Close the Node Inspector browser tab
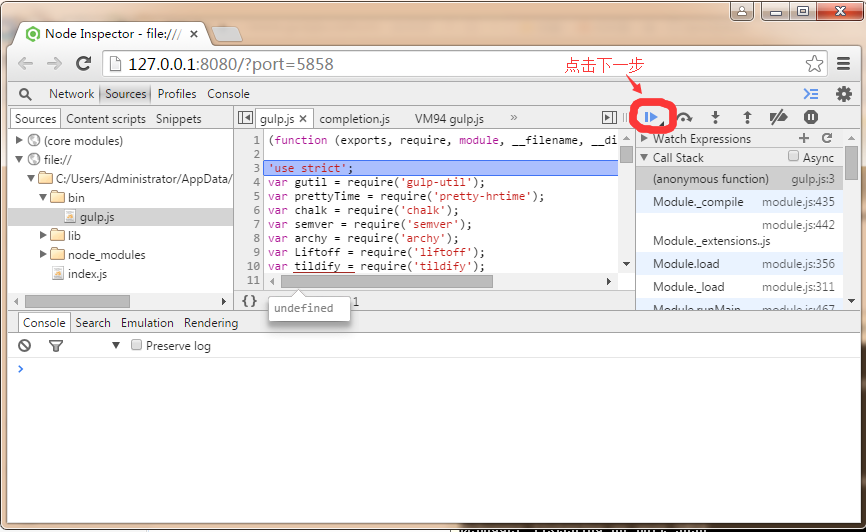 tap(194, 34)
